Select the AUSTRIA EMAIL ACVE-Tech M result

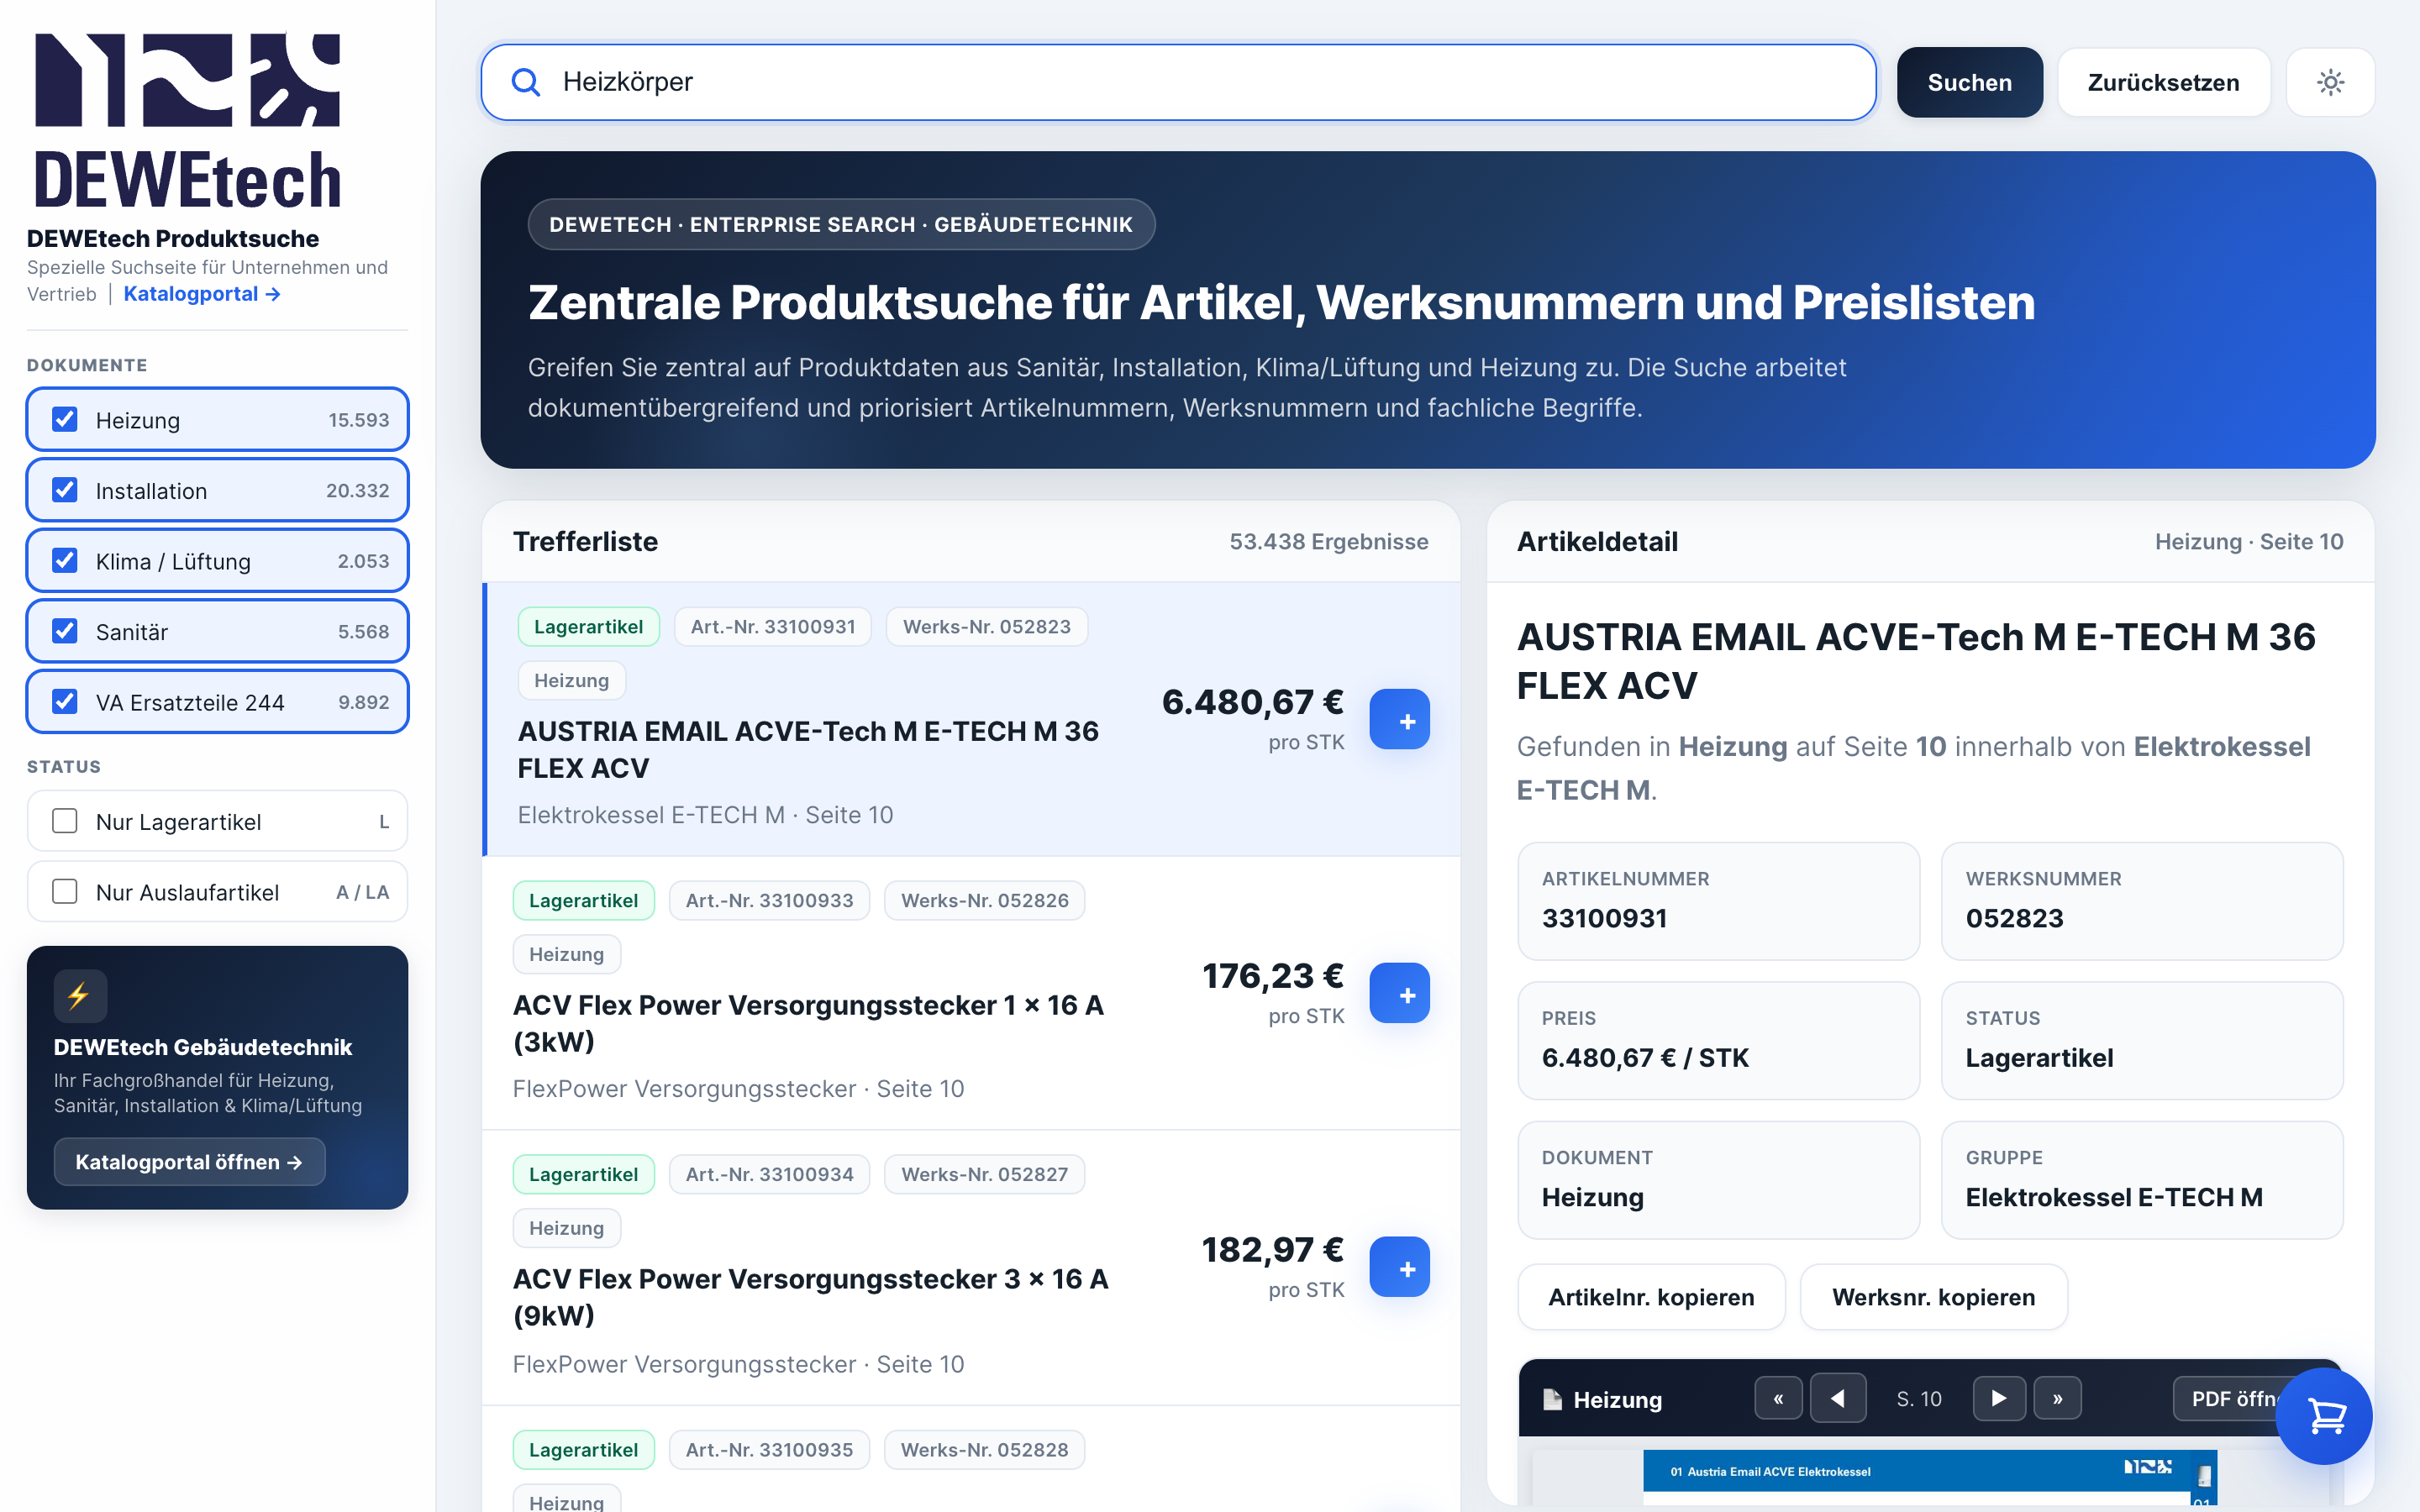[972, 719]
